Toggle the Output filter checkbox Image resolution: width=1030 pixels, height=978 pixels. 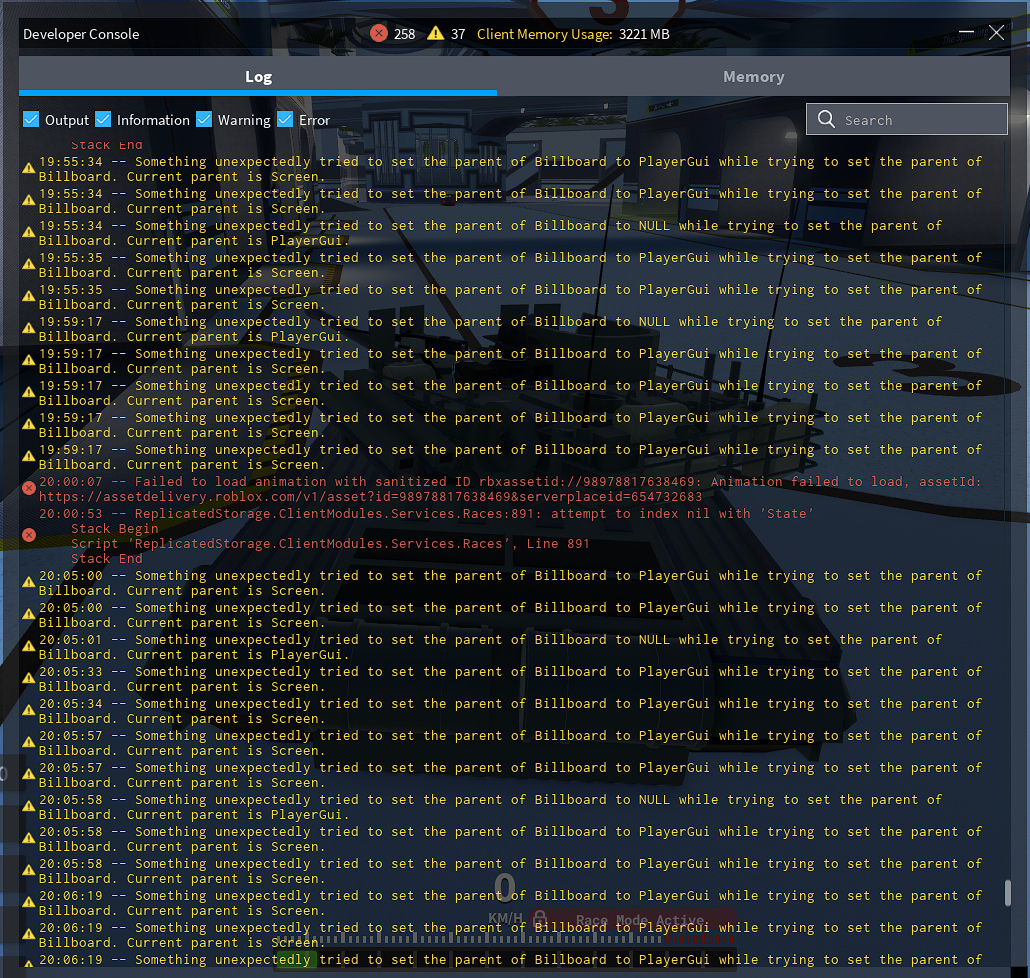31,119
